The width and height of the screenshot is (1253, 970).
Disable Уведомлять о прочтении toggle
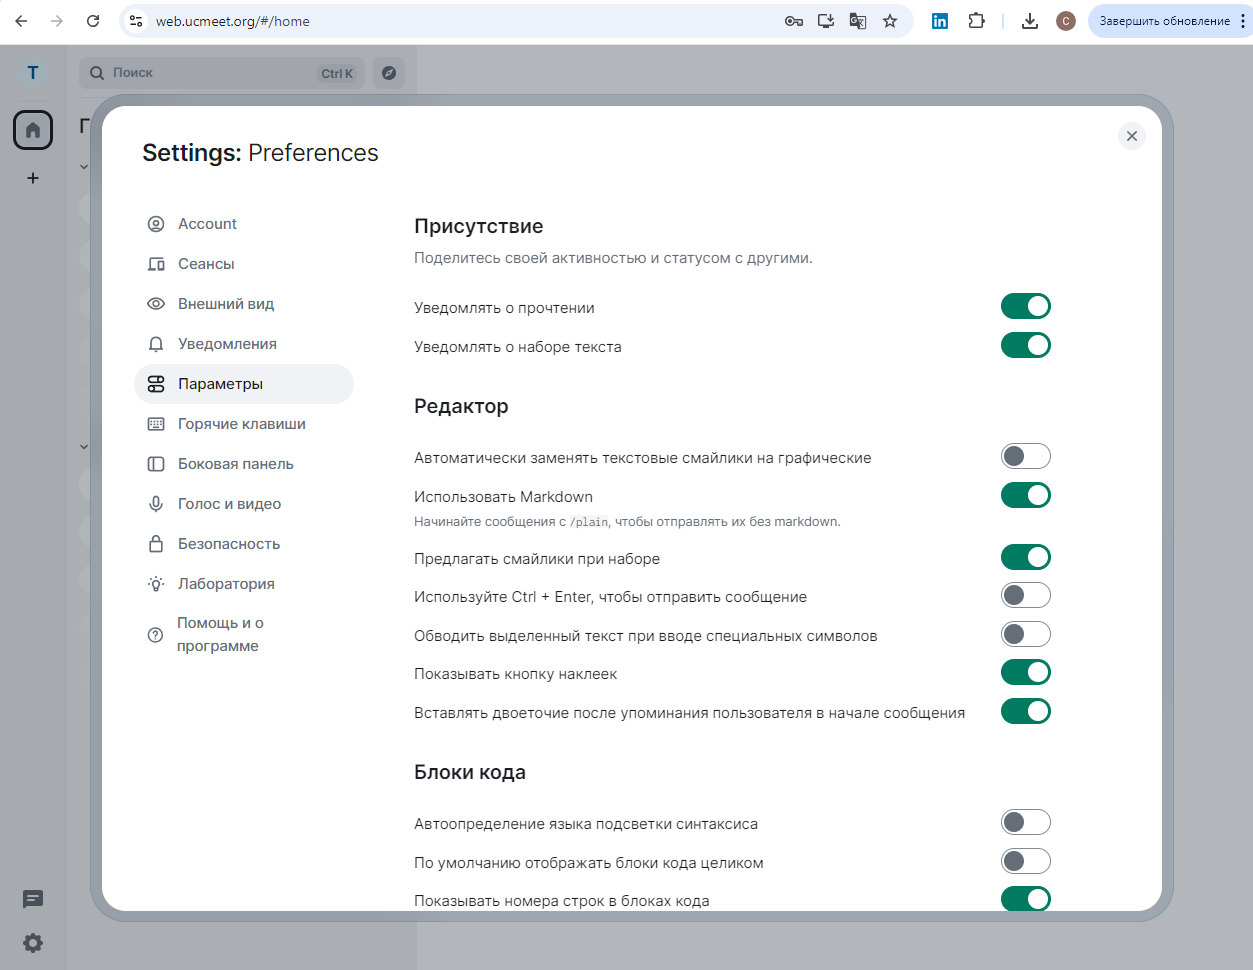click(x=1026, y=306)
